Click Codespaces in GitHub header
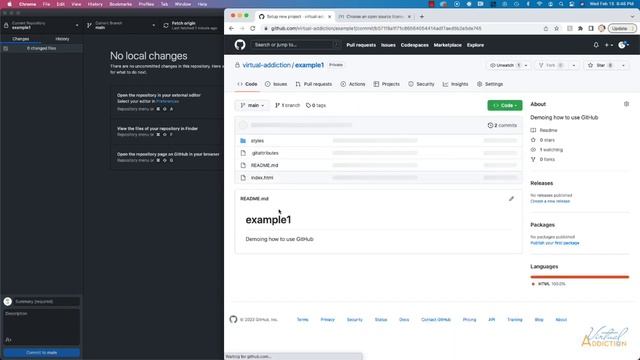640x360 pixels. [x=414, y=45]
